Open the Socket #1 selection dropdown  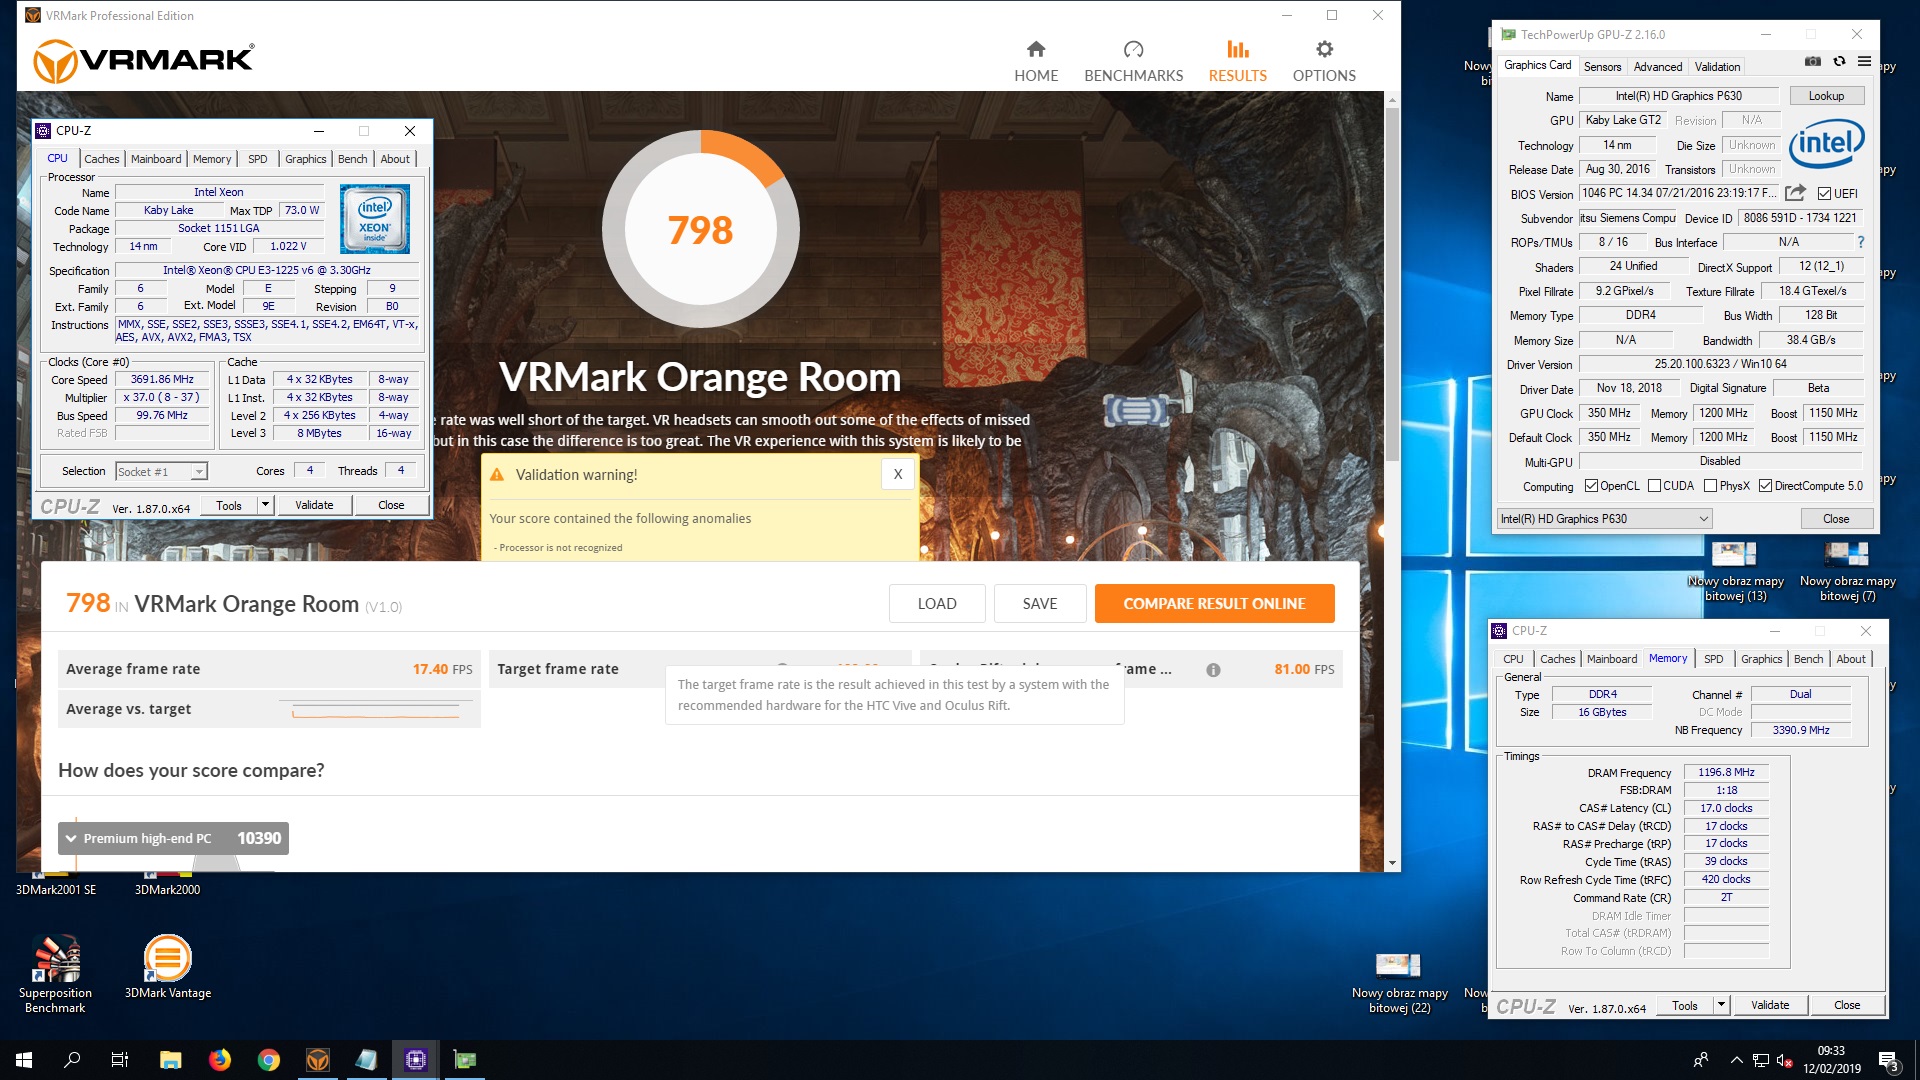[x=161, y=471]
